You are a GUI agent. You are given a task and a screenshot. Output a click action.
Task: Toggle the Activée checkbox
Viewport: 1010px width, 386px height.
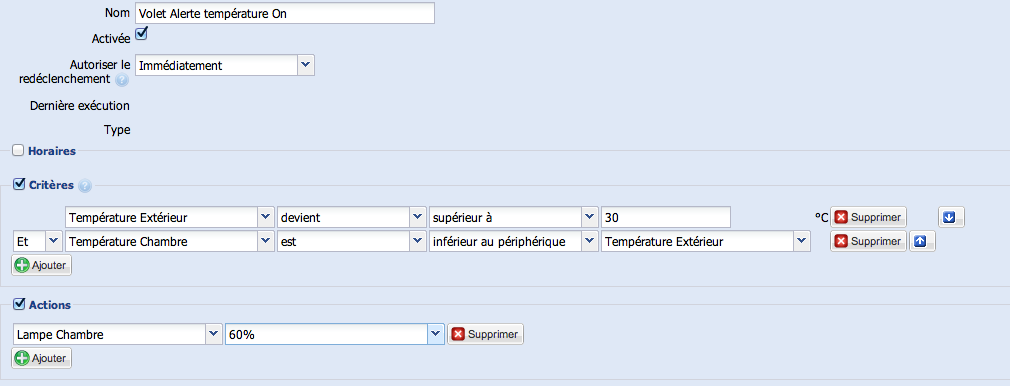pos(141,34)
